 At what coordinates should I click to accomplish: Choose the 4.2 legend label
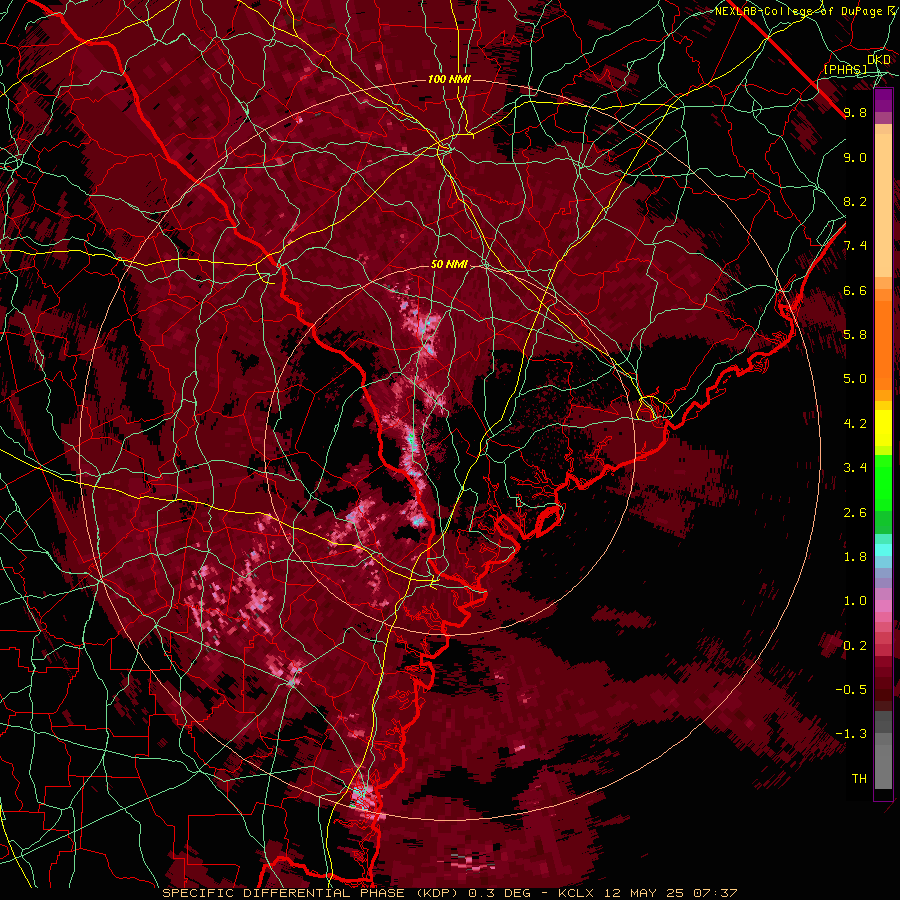[855, 424]
